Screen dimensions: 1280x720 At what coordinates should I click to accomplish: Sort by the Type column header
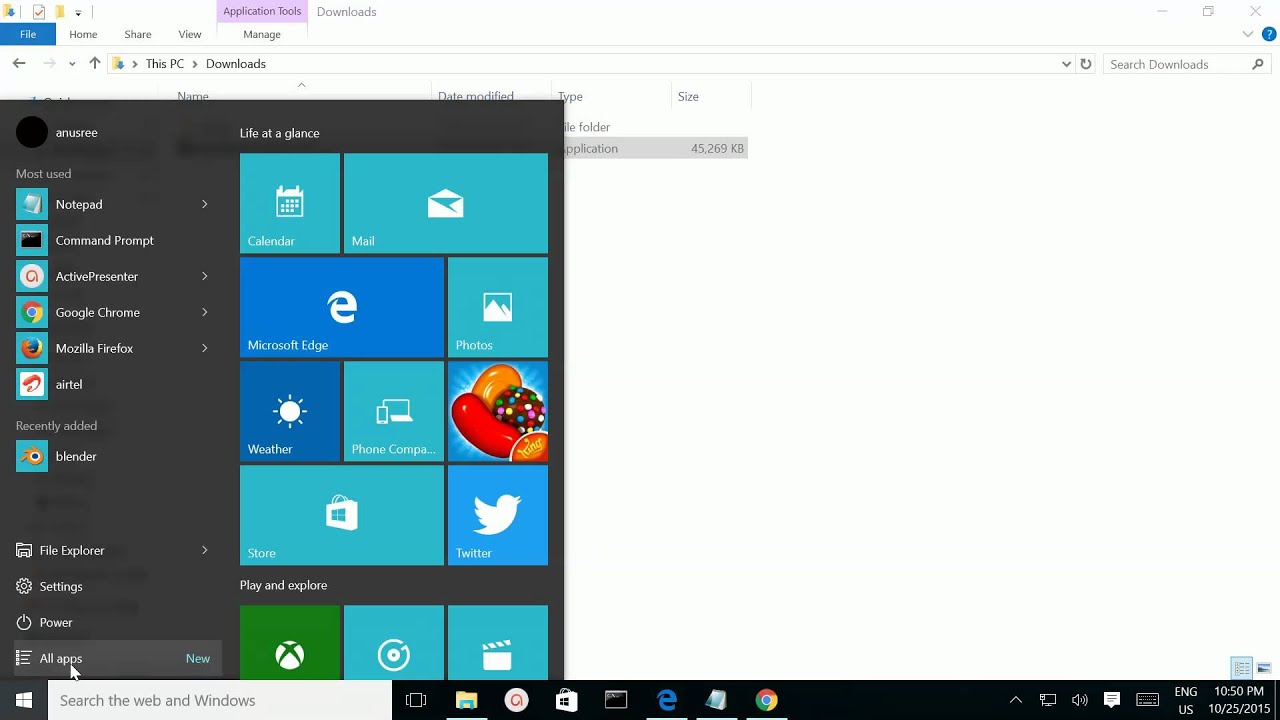[611, 97]
